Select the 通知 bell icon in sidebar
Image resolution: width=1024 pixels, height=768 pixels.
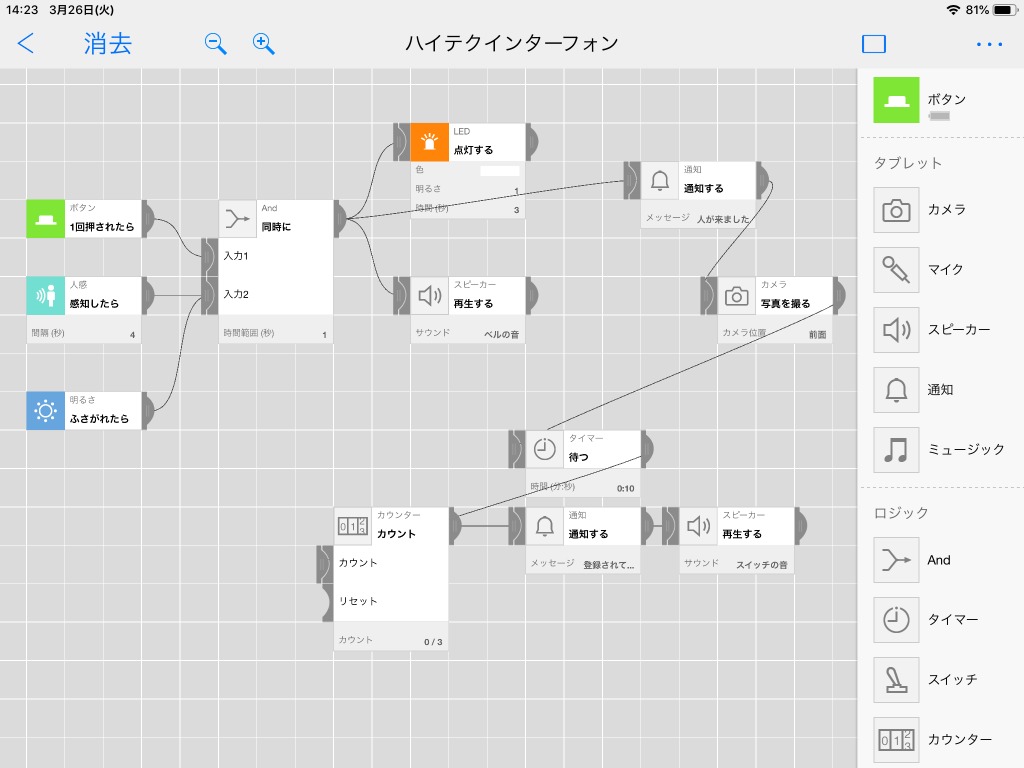pos(896,390)
